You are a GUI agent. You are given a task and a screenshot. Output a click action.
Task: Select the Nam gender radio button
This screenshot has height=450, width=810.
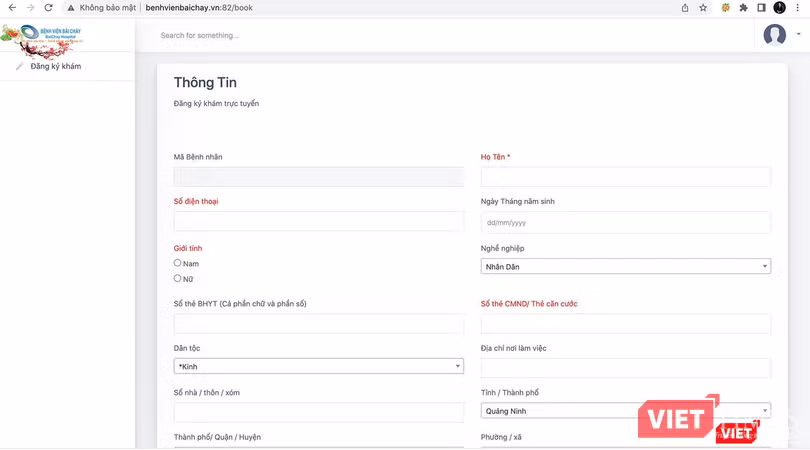pyautogui.click(x=178, y=263)
